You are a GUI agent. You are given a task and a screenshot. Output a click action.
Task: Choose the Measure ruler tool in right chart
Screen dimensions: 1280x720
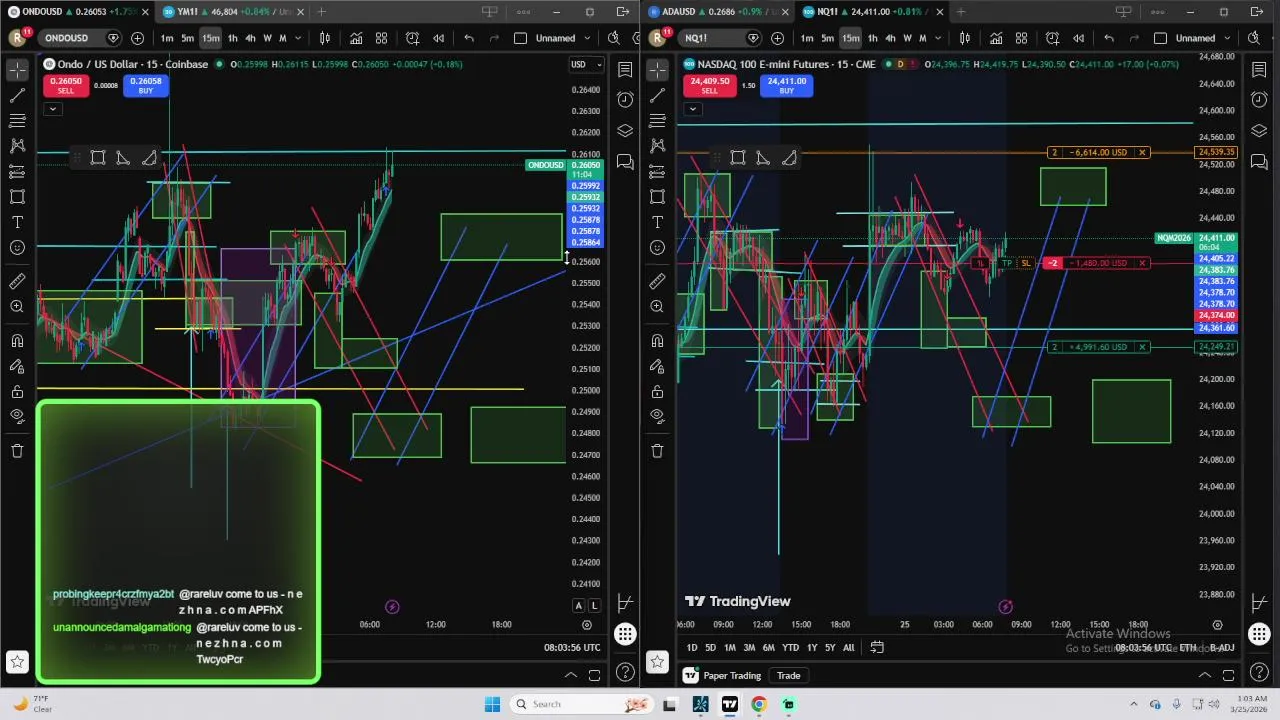pos(657,281)
